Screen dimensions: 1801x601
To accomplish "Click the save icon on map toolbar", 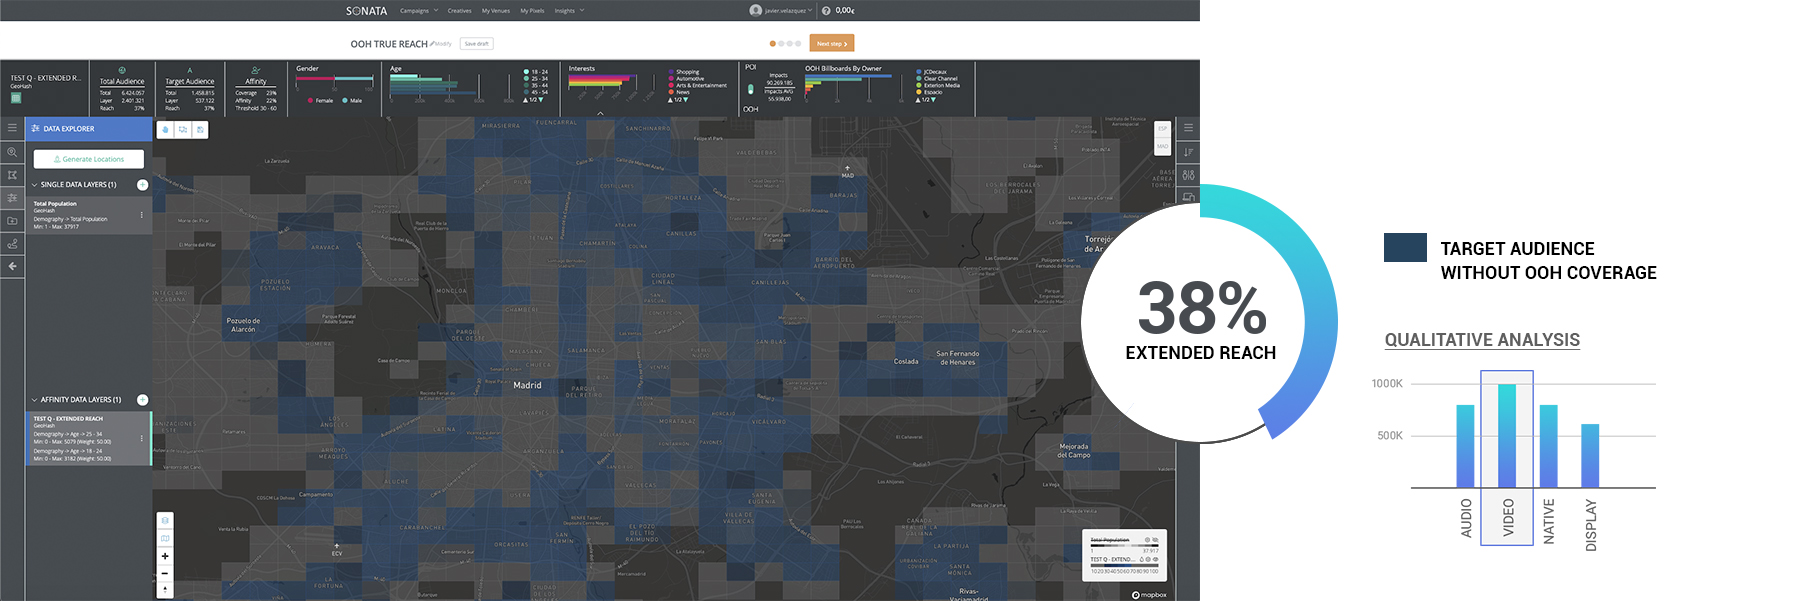I will point(200,130).
